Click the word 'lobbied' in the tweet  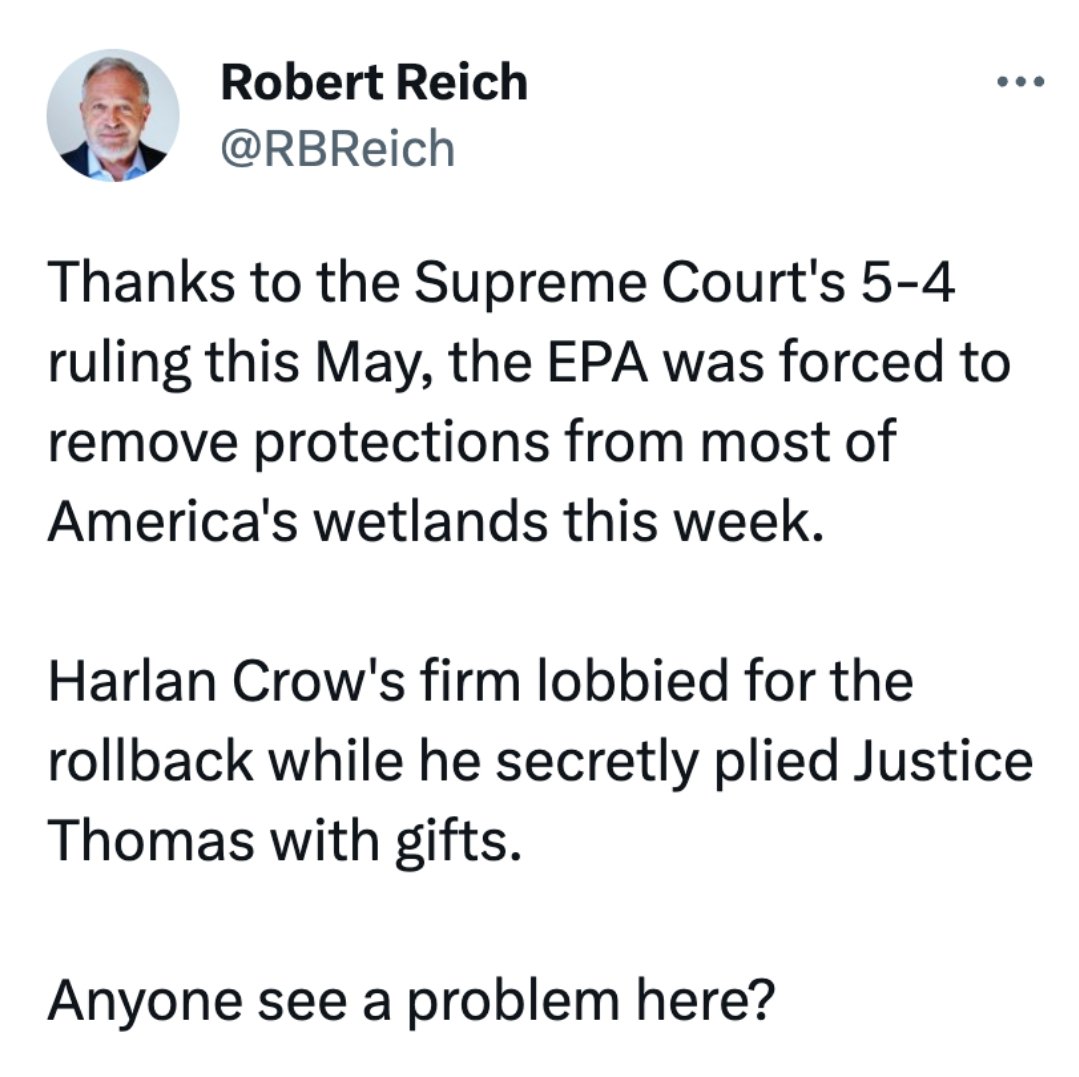point(632,681)
